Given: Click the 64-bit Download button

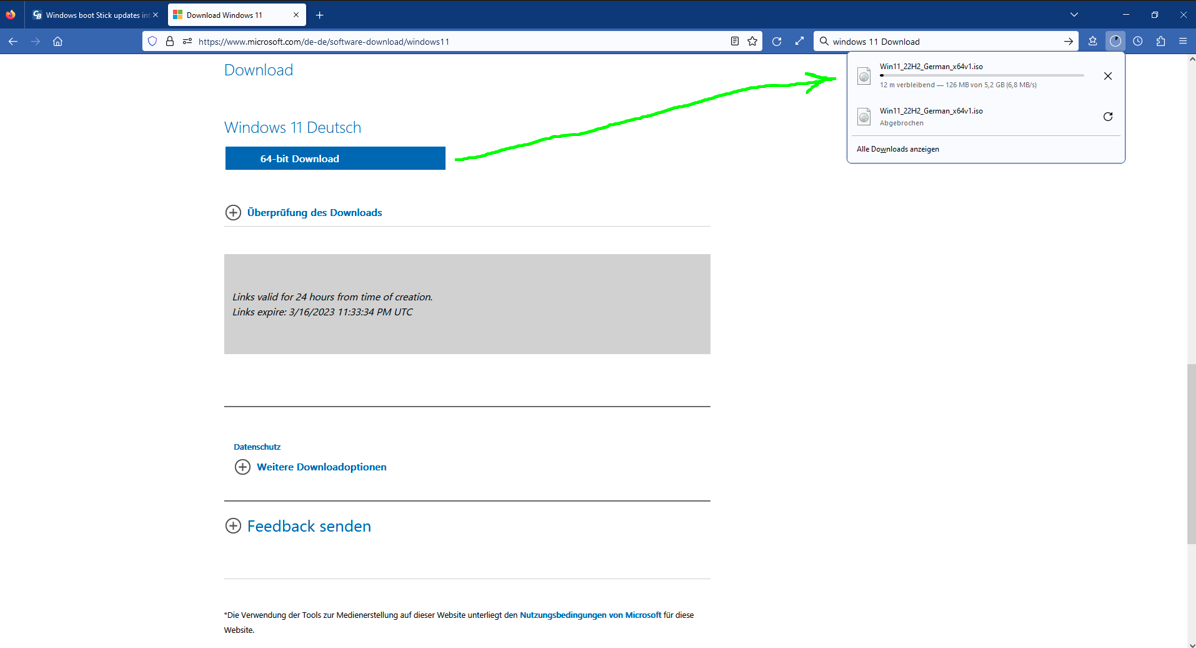Looking at the screenshot, I should click(x=335, y=159).
